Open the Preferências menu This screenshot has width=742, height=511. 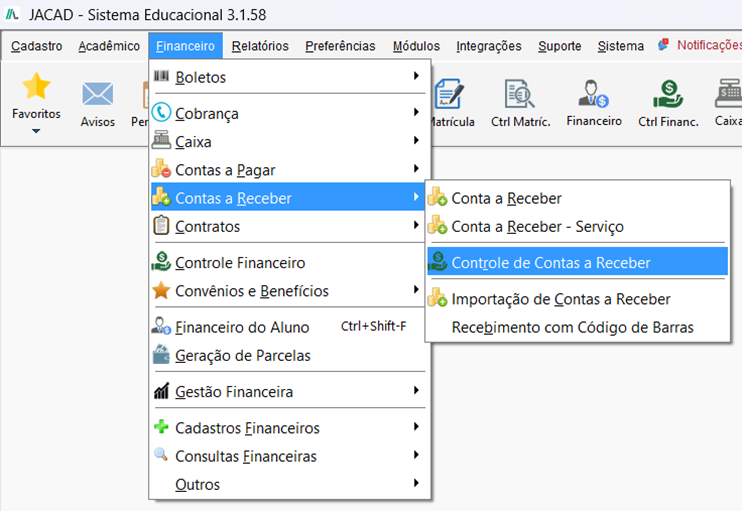click(x=340, y=46)
